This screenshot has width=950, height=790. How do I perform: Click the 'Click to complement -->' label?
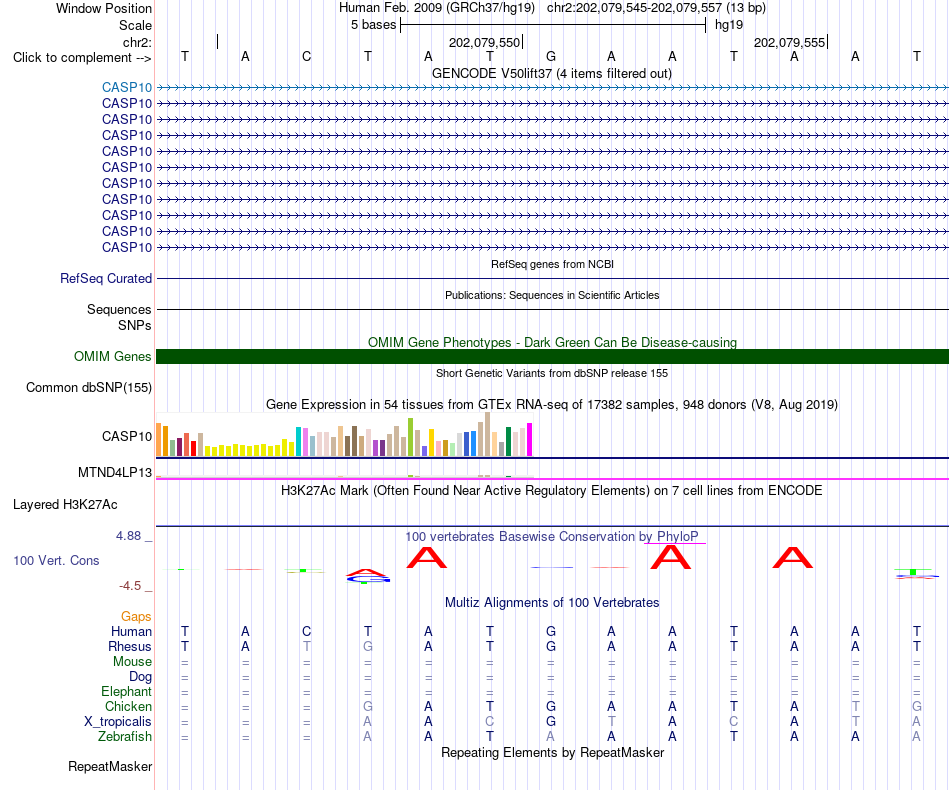click(82, 58)
